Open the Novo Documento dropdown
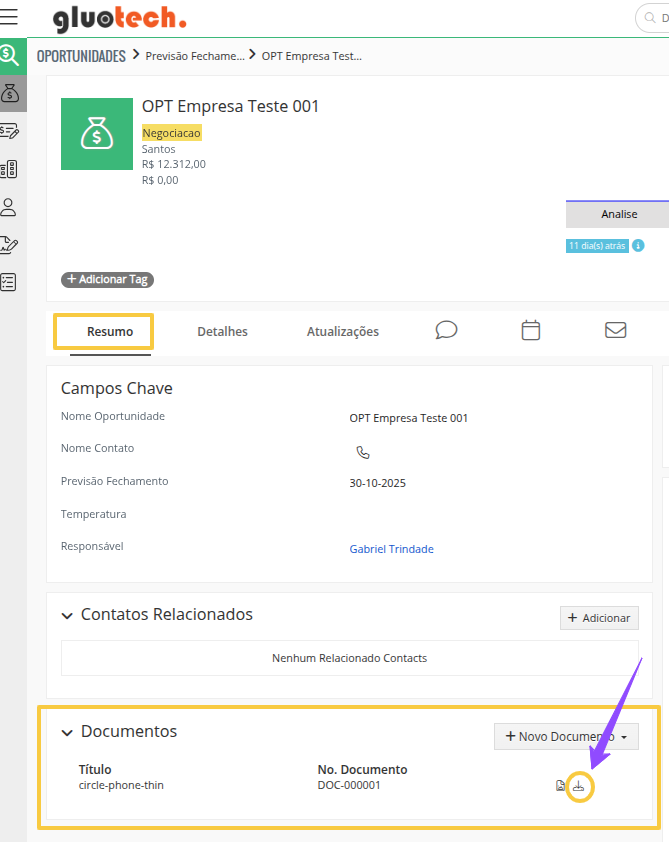This screenshot has width=669, height=842. coord(566,737)
